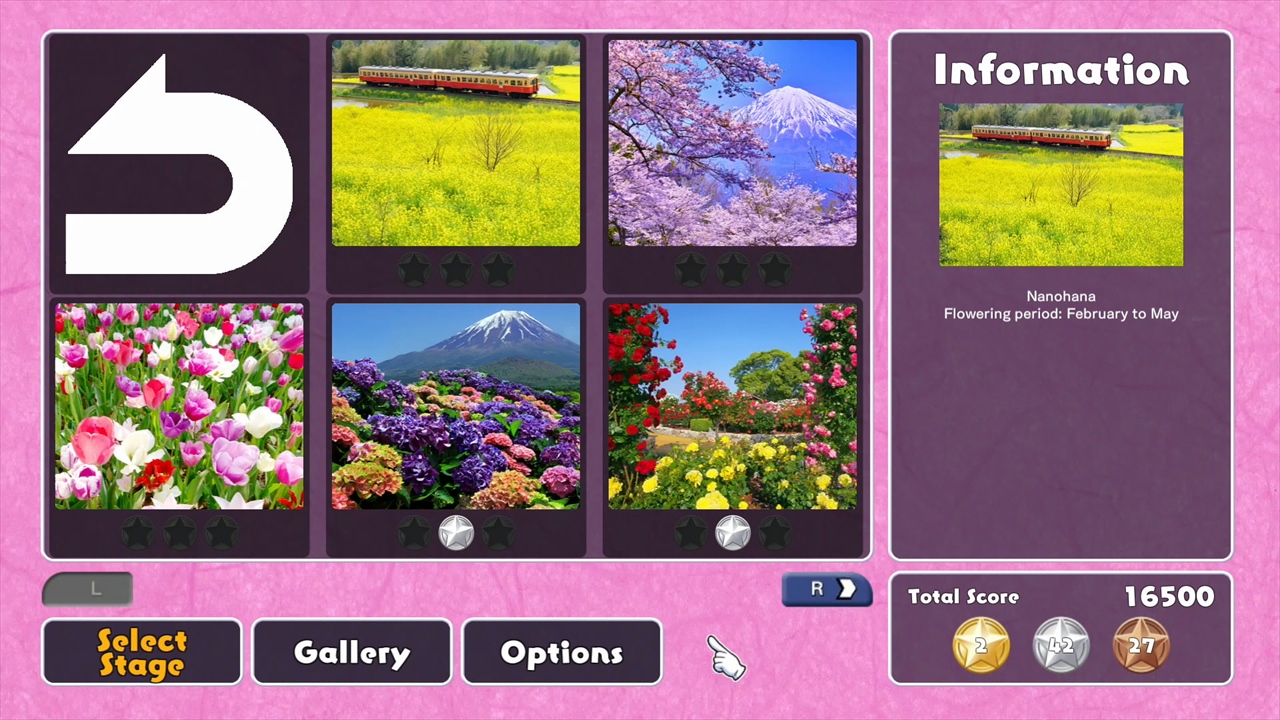The image size is (1280, 720).
Task: Open the Gallery
Action: click(351, 652)
